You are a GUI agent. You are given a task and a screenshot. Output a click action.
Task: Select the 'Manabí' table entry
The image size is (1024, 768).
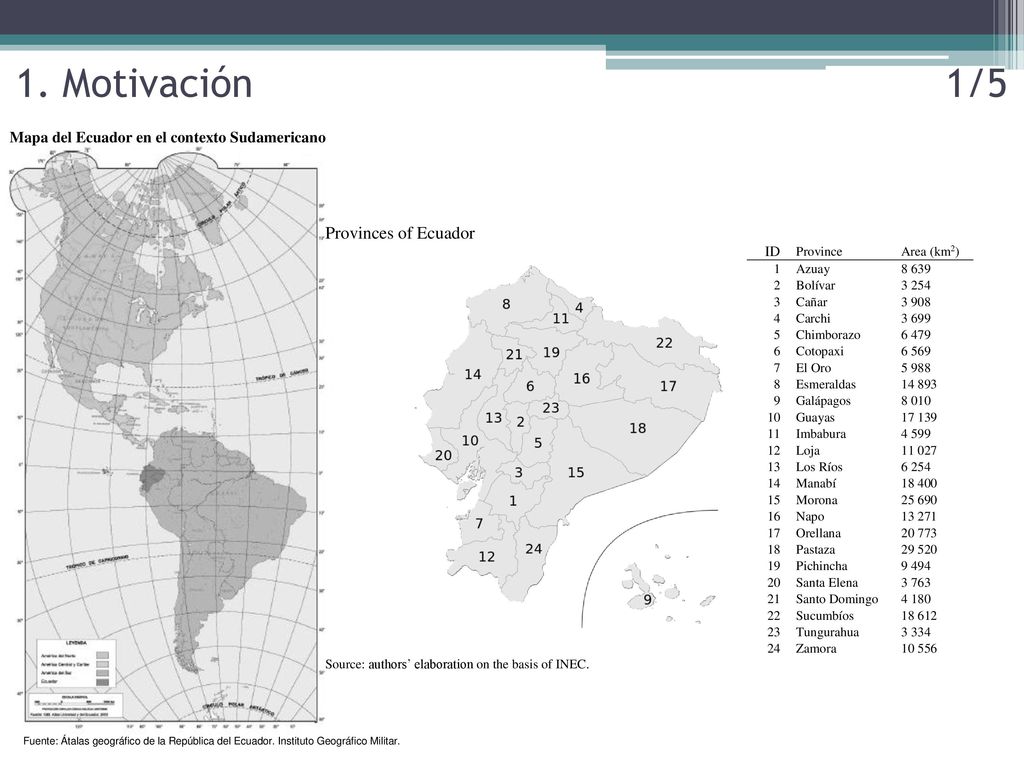click(x=816, y=483)
